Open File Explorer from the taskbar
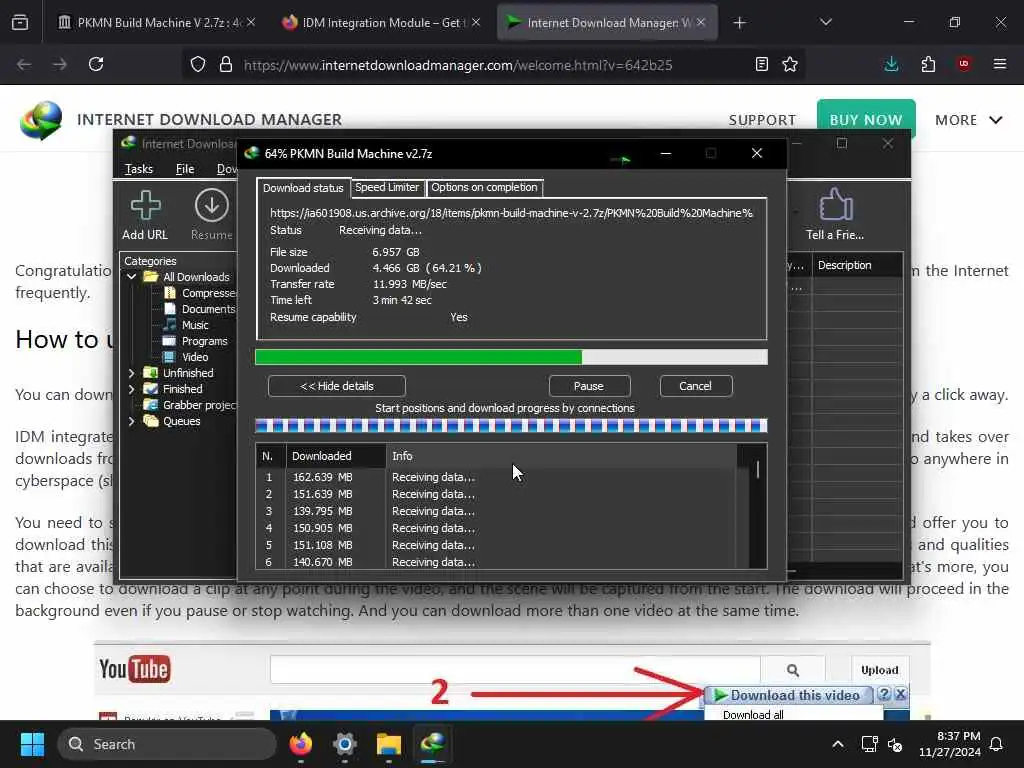The height and width of the screenshot is (768, 1024). [389, 744]
